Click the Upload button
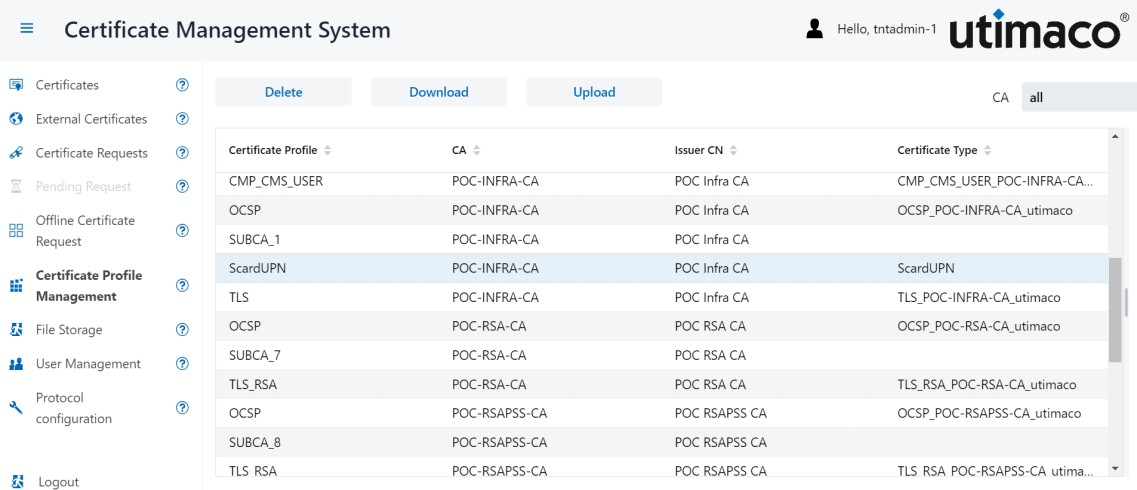Viewport: 1137px width, 490px height. tap(594, 92)
